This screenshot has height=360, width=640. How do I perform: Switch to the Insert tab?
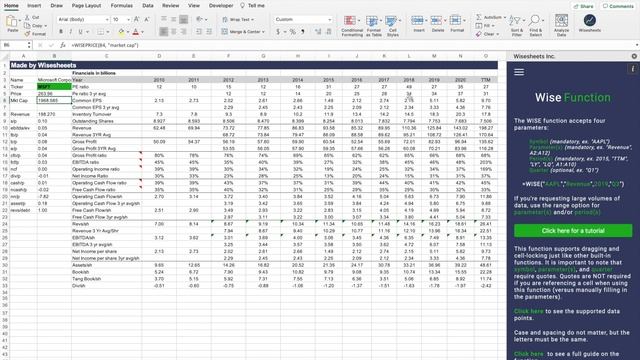tap(34, 6)
